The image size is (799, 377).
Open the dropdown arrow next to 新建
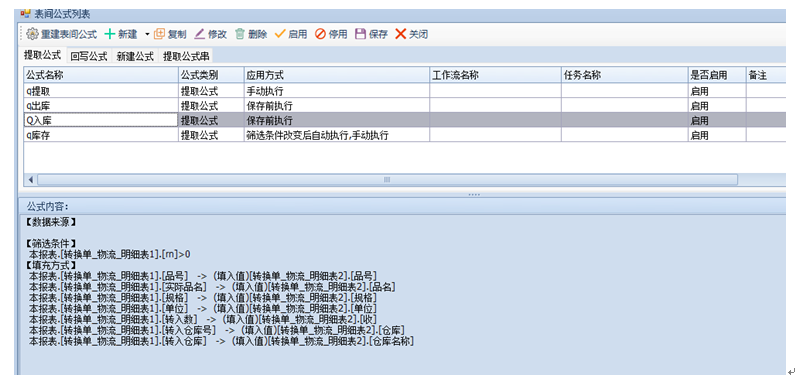(147, 34)
